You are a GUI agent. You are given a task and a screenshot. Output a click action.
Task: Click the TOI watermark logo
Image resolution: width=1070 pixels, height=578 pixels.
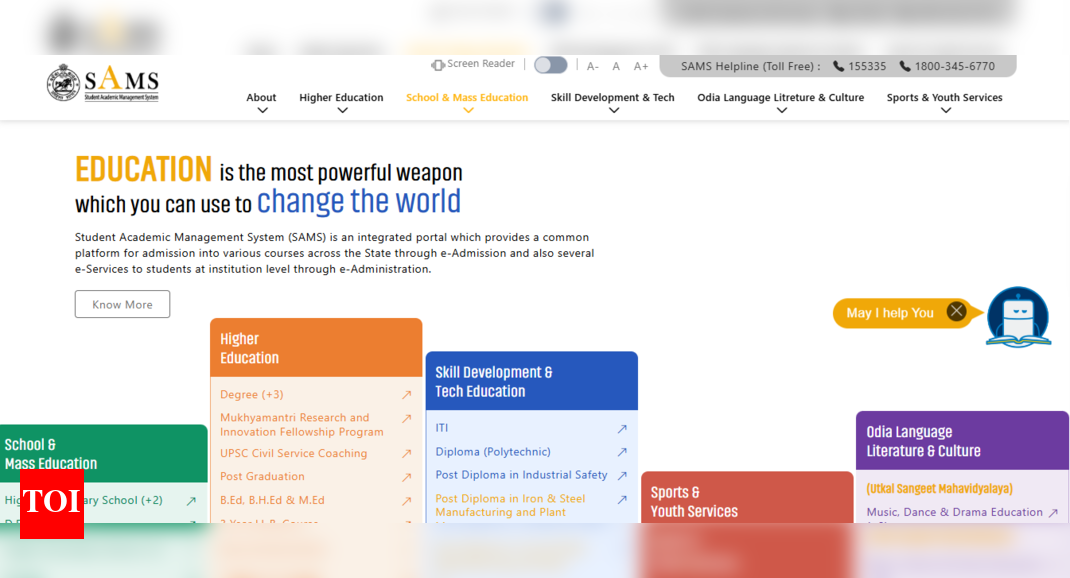(x=52, y=502)
